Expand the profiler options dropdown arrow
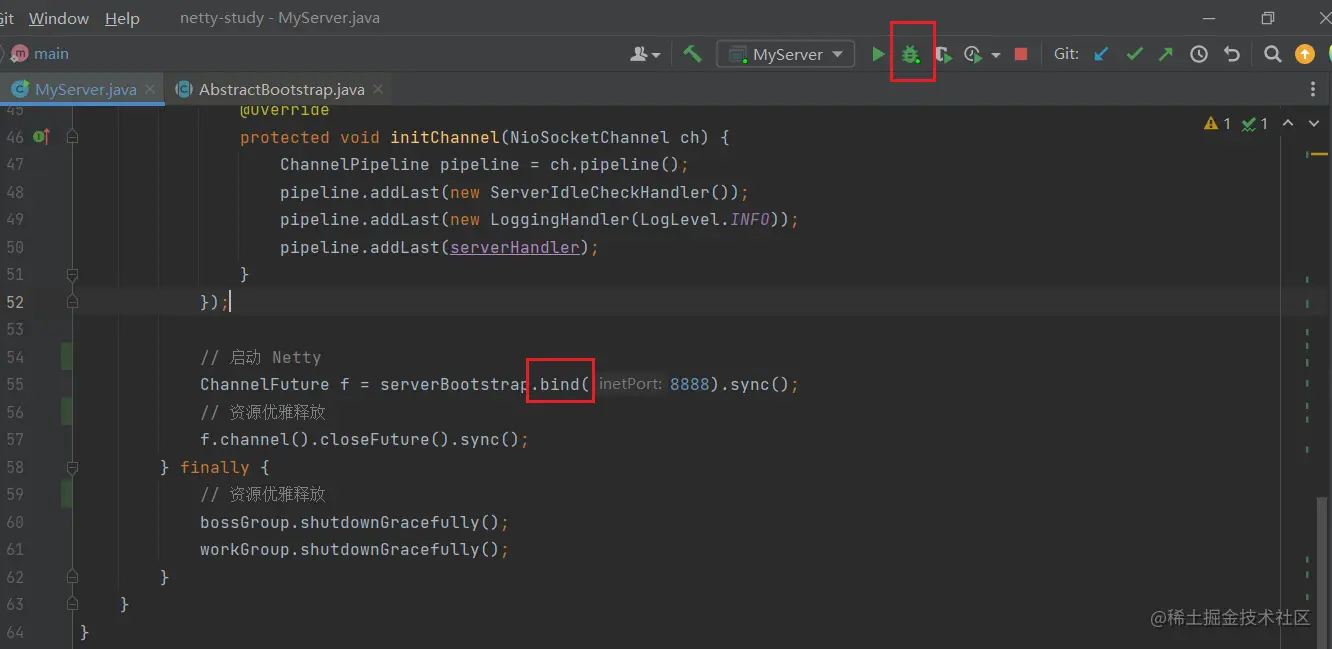The height and width of the screenshot is (649, 1332). tap(995, 55)
